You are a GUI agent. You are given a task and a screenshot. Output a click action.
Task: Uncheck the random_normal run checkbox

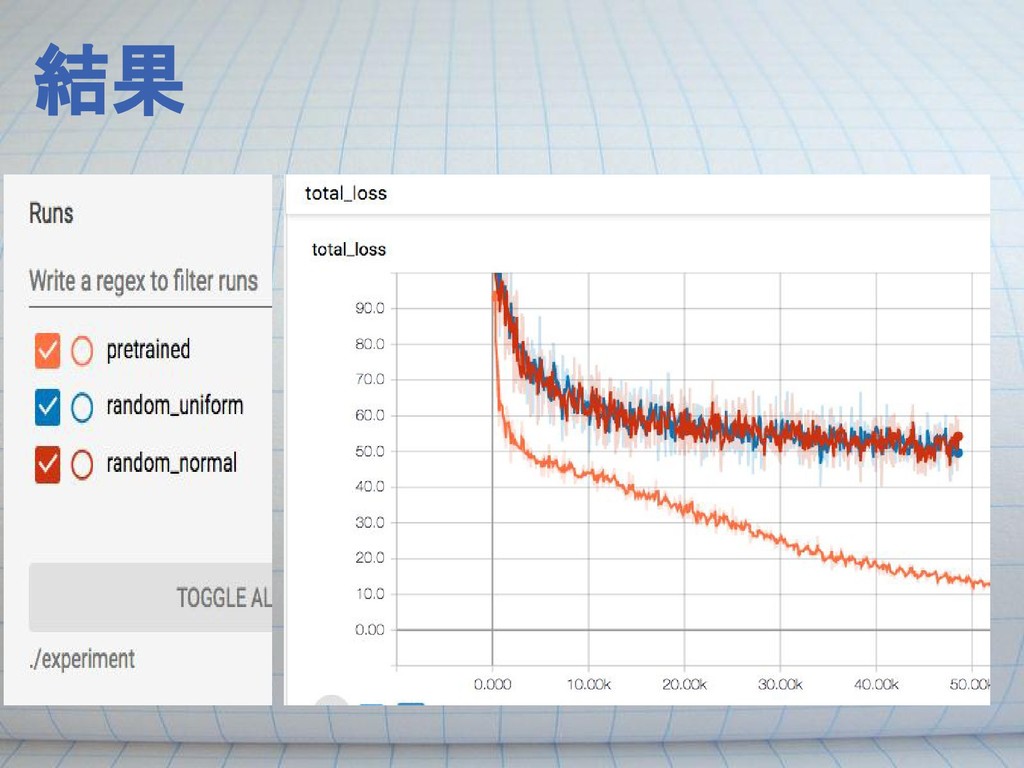(48, 464)
